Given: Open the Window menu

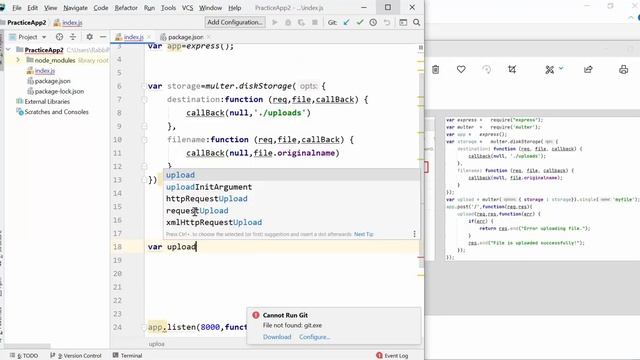Looking at the screenshot, I should tap(210, 8).
